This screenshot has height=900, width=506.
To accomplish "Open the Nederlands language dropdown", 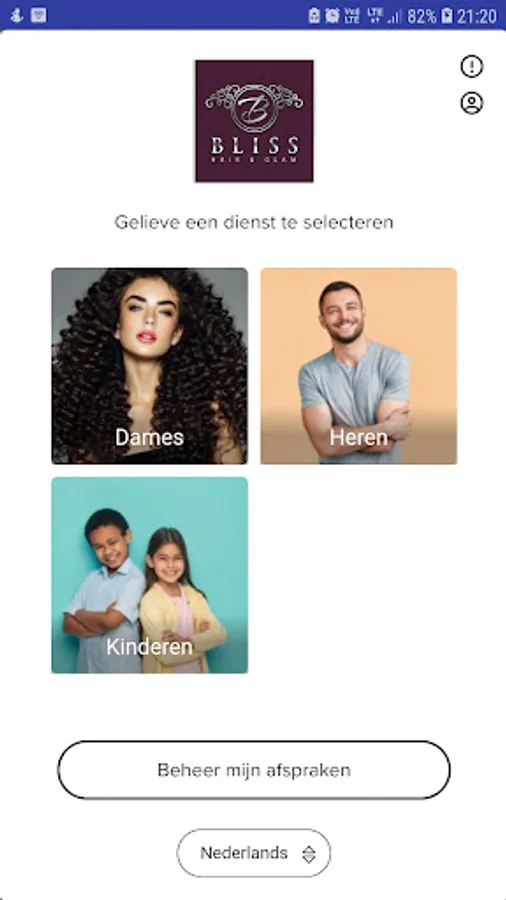I will coord(254,853).
